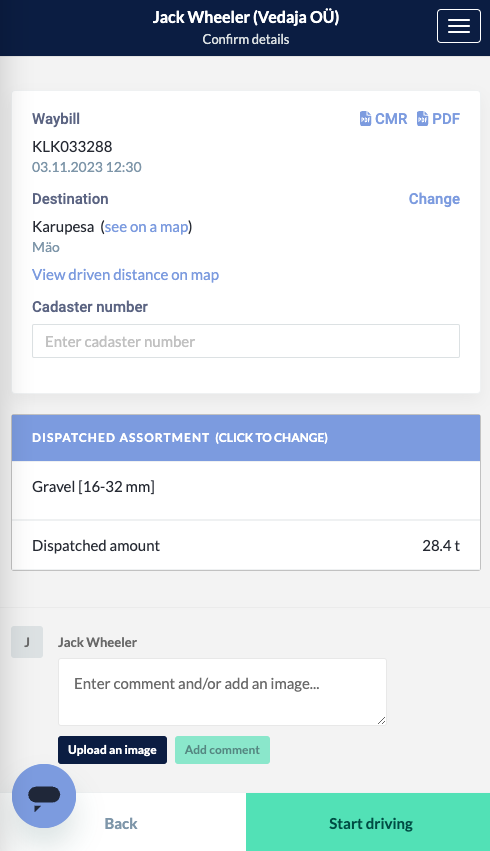Change the destination
Screen dimensions: 490x851
click(434, 199)
